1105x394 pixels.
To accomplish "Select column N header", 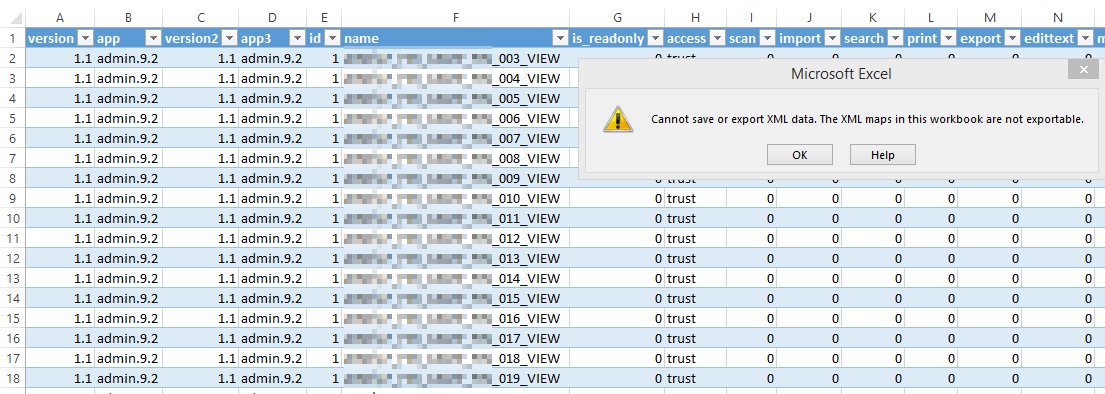I will tap(1058, 17).
